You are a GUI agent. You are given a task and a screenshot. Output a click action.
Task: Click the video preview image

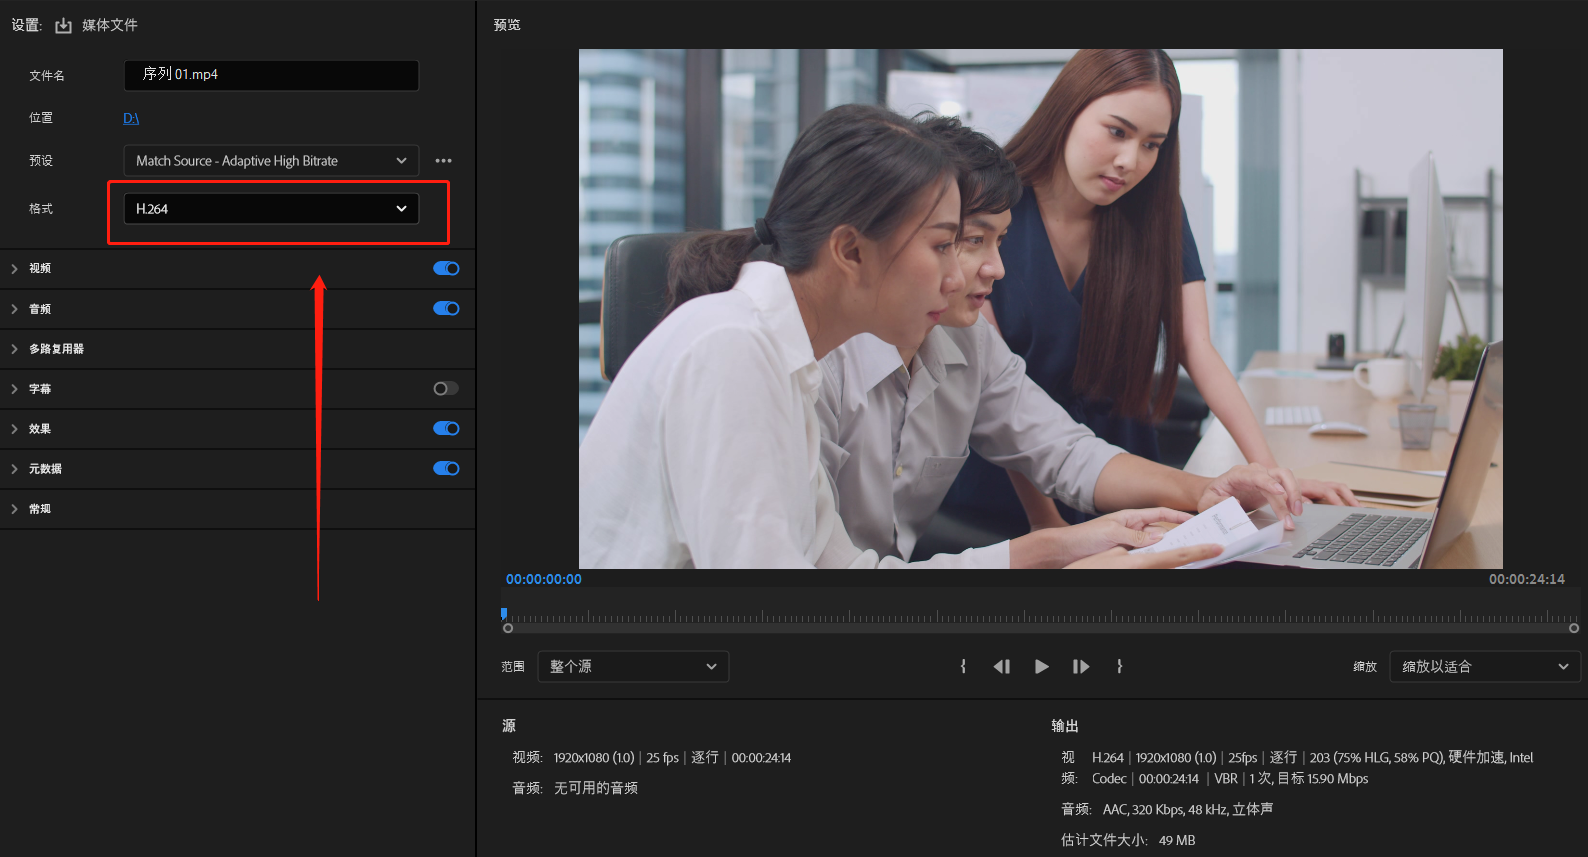click(1040, 309)
